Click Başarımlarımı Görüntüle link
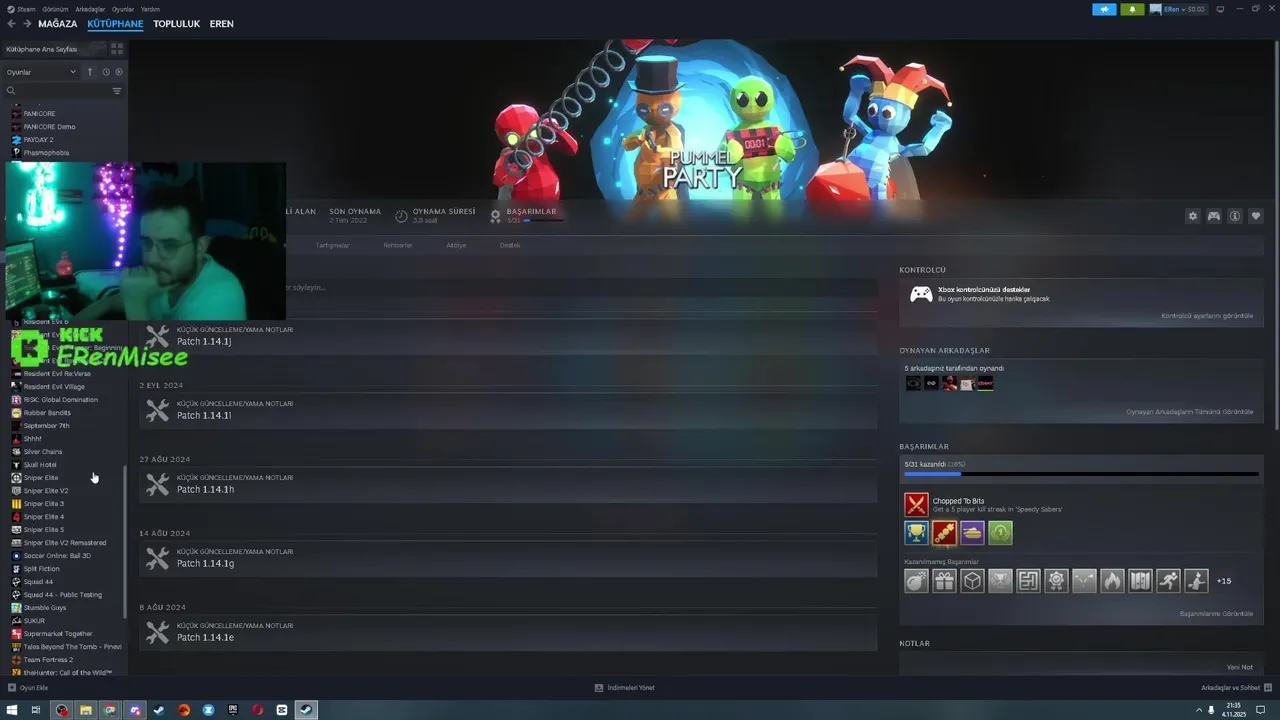 pyautogui.click(x=1216, y=614)
